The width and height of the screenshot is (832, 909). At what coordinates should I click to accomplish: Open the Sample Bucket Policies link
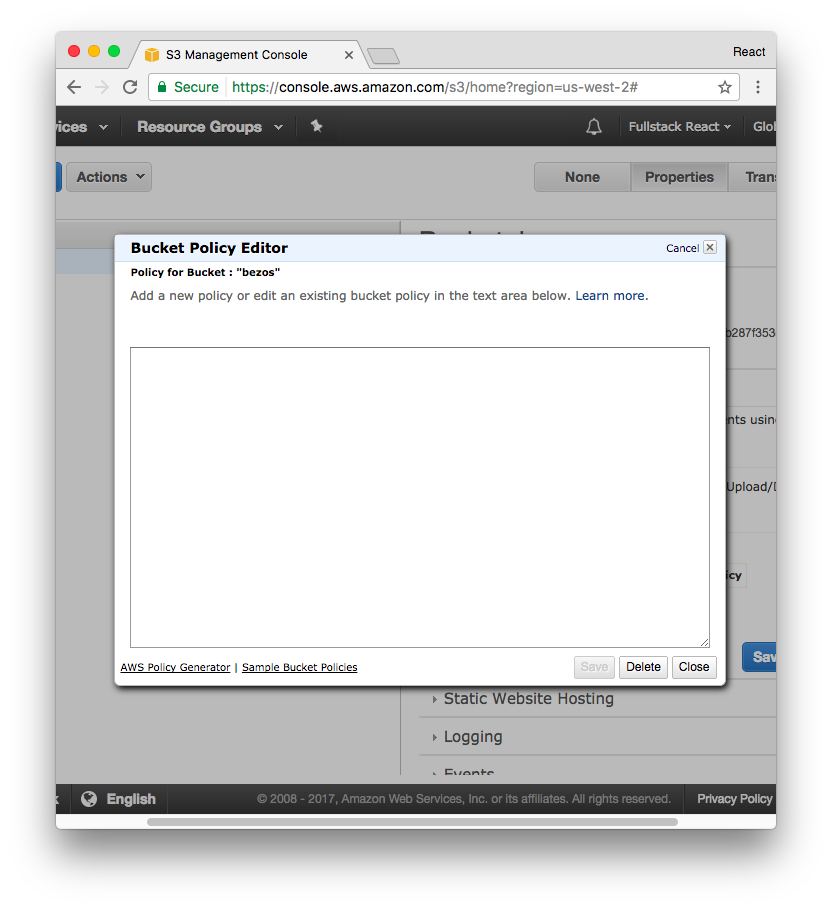[300, 667]
